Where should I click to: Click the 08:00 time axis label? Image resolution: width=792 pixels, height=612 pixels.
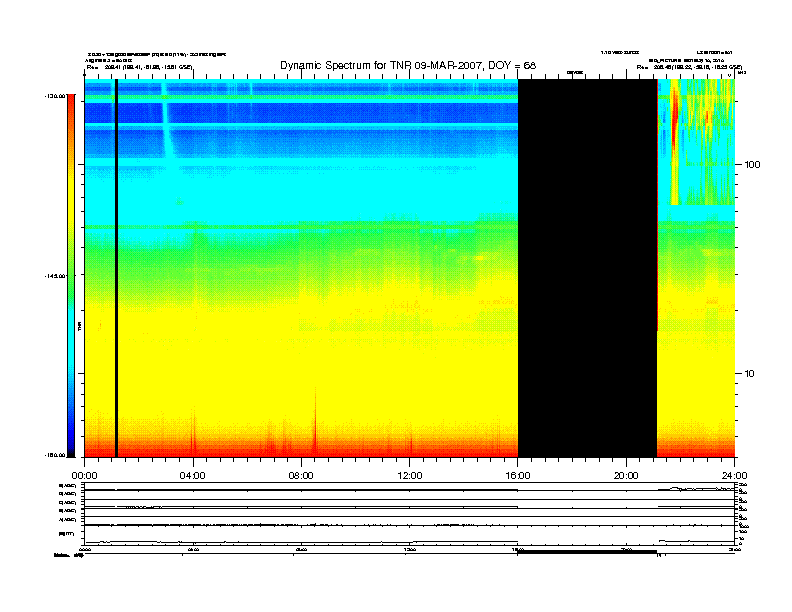[301, 476]
